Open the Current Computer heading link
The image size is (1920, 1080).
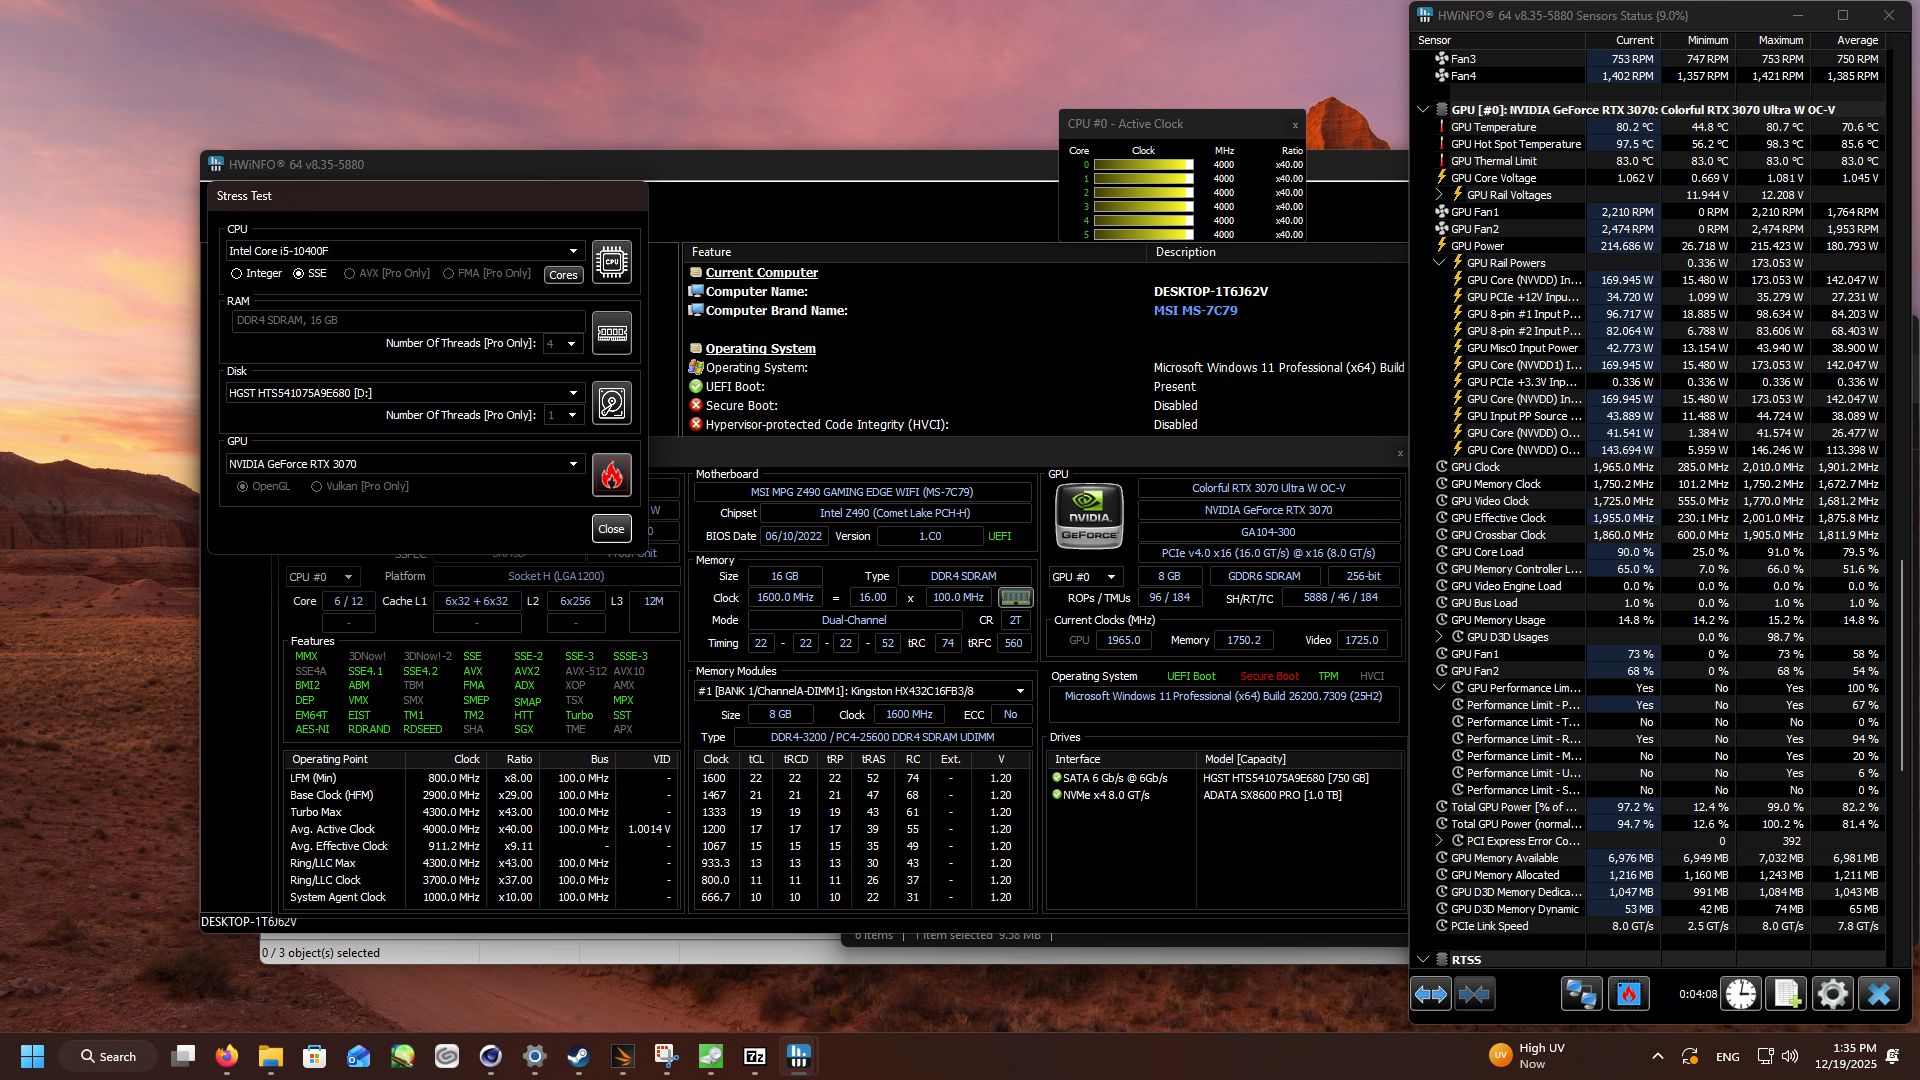click(761, 273)
